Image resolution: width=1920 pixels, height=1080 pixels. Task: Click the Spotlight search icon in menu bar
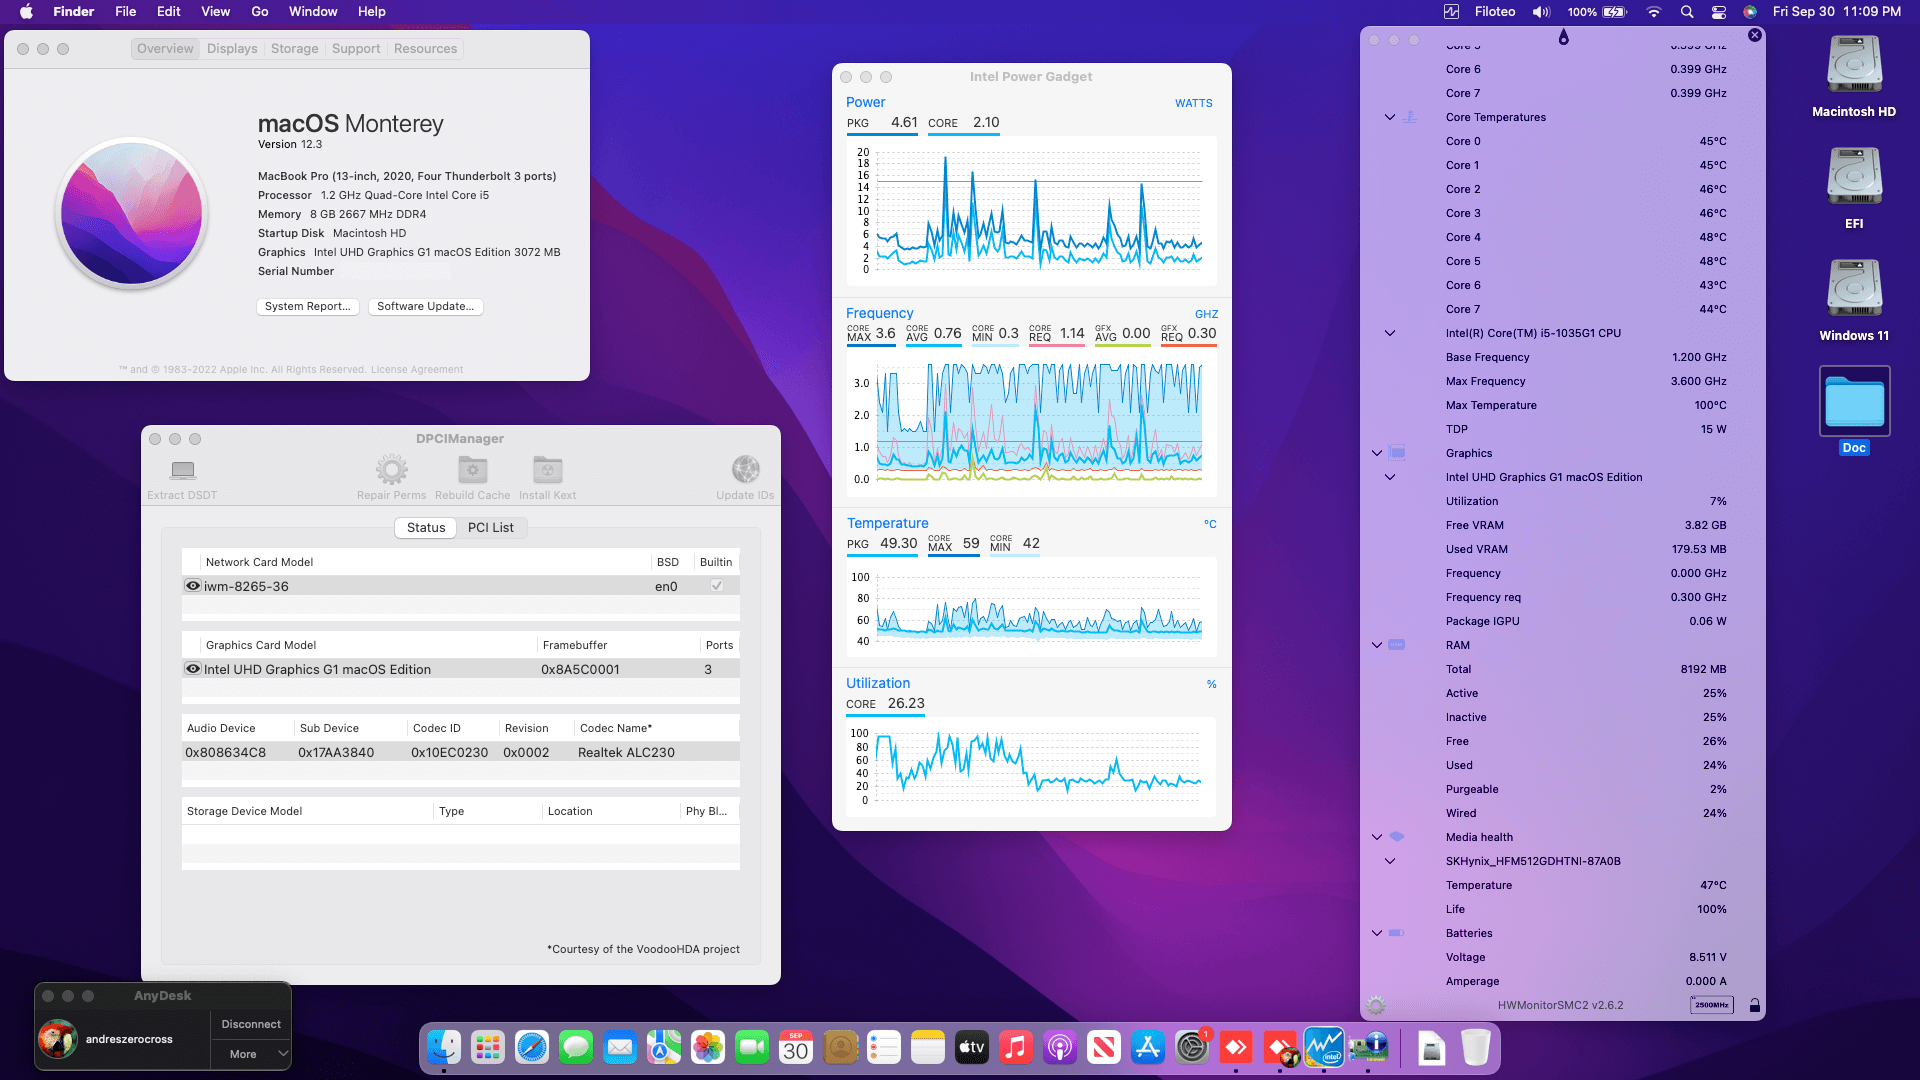point(1687,12)
